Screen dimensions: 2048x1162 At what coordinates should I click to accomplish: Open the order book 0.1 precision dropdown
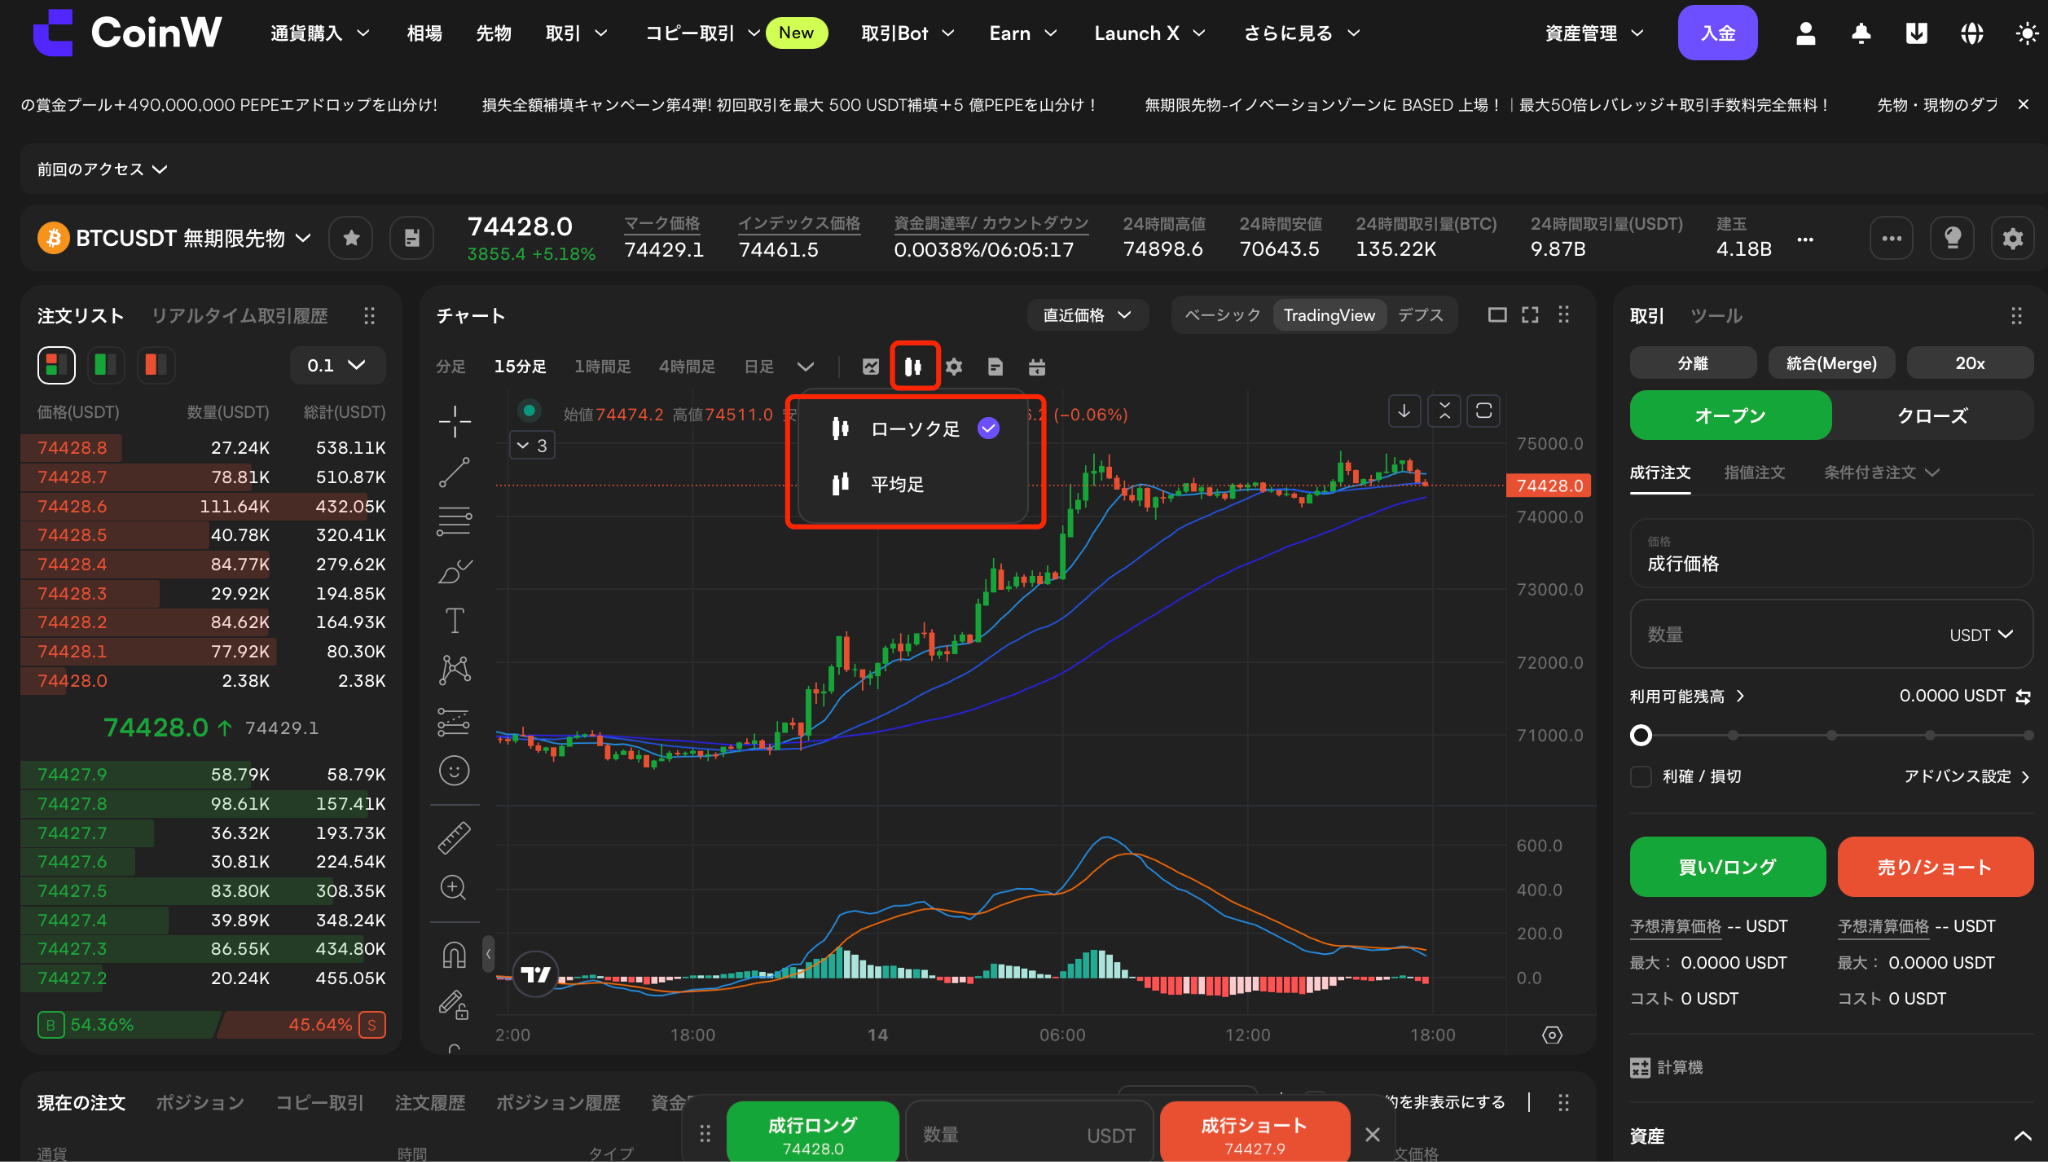coord(337,365)
